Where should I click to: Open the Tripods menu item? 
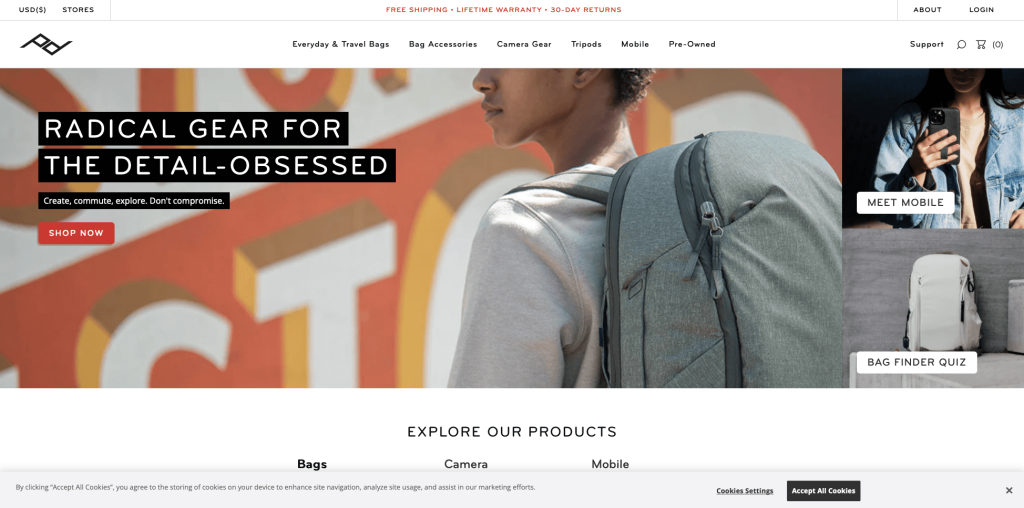pos(586,44)
